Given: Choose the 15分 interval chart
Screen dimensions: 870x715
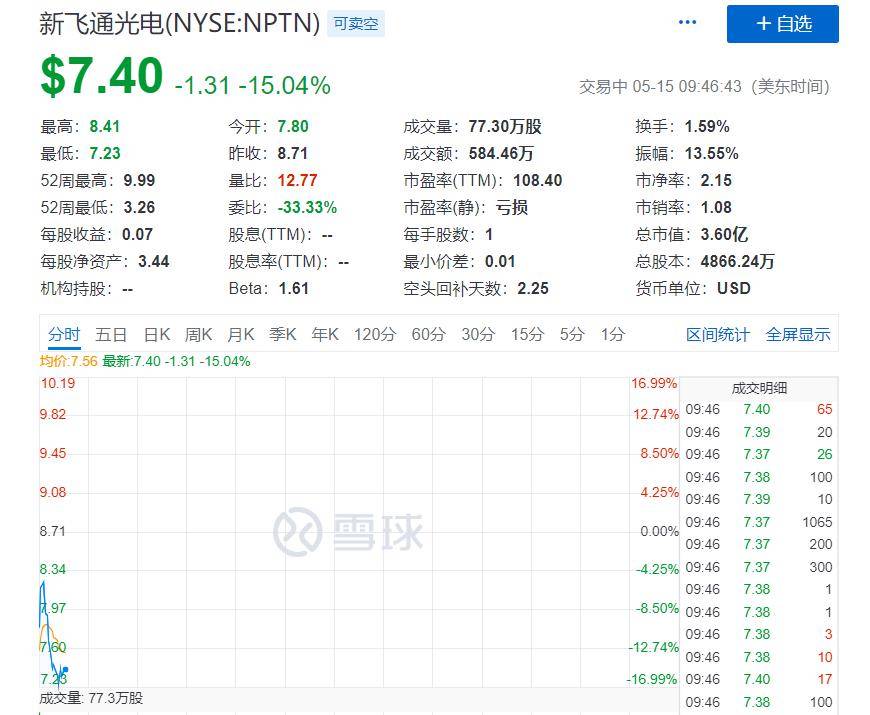Looking at the screenshot, I should click(x=527, y=334).
